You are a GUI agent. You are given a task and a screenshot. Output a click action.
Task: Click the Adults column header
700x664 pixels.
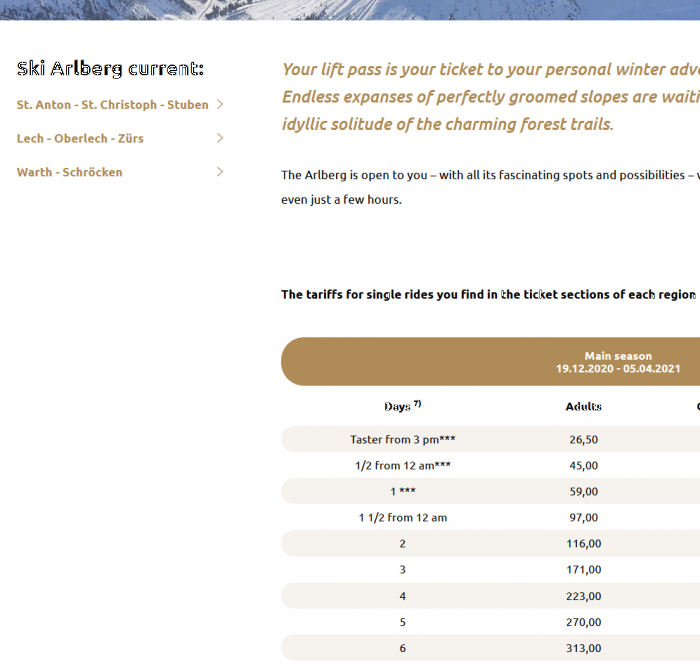[x=583, y=406]
